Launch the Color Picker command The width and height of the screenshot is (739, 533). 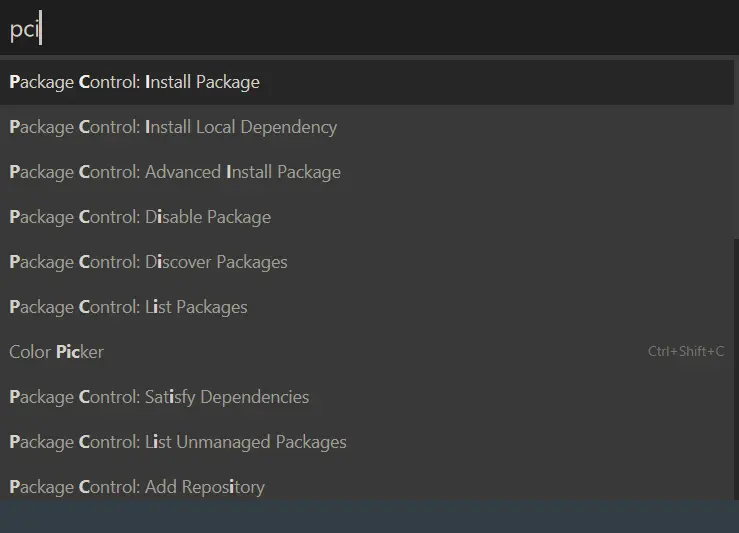(x=56, y=352)
